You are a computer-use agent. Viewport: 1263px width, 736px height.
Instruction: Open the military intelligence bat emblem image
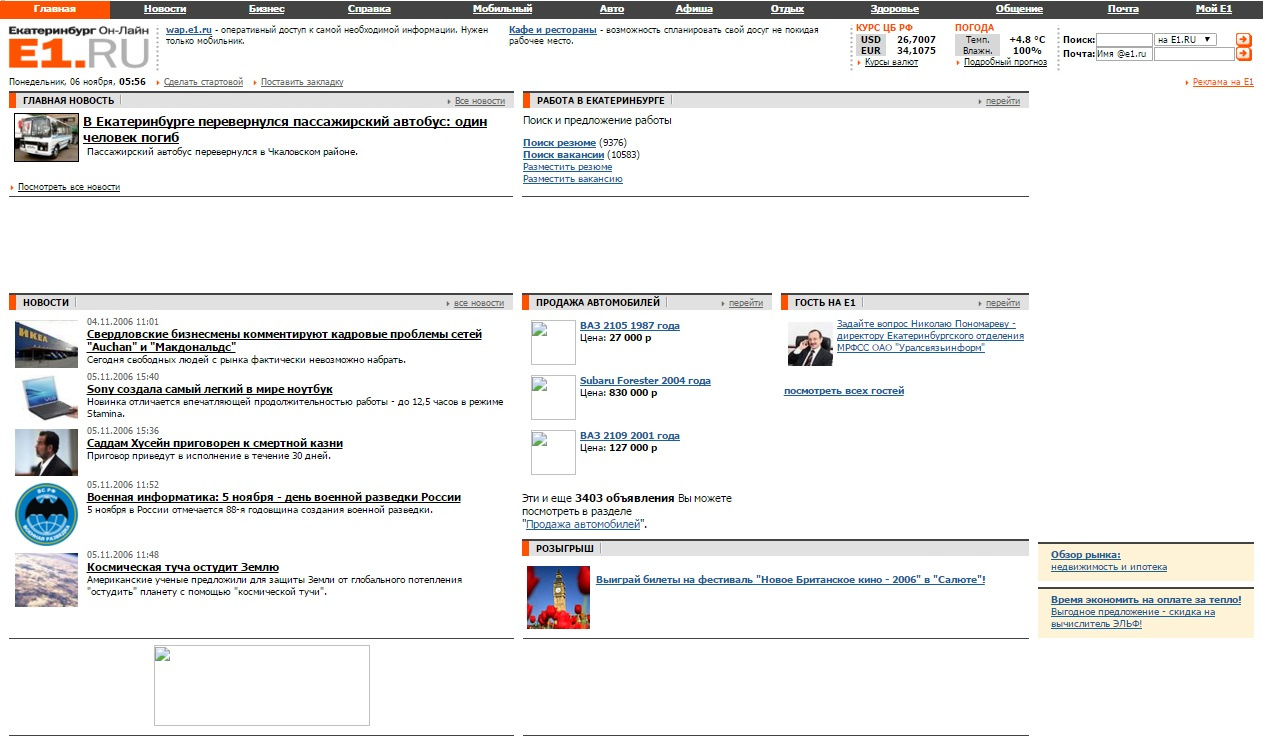click(46, 515)
